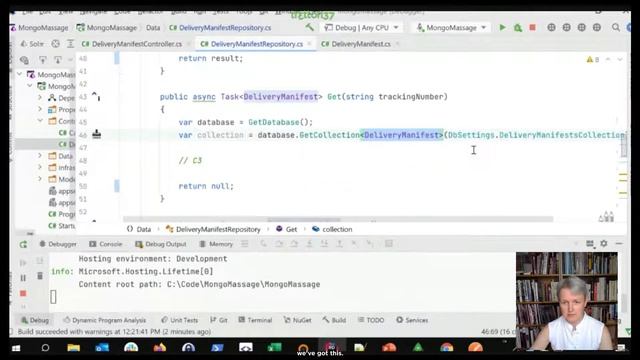
Task: Collapse the MongoMassage project node
Action: (30, 86)
